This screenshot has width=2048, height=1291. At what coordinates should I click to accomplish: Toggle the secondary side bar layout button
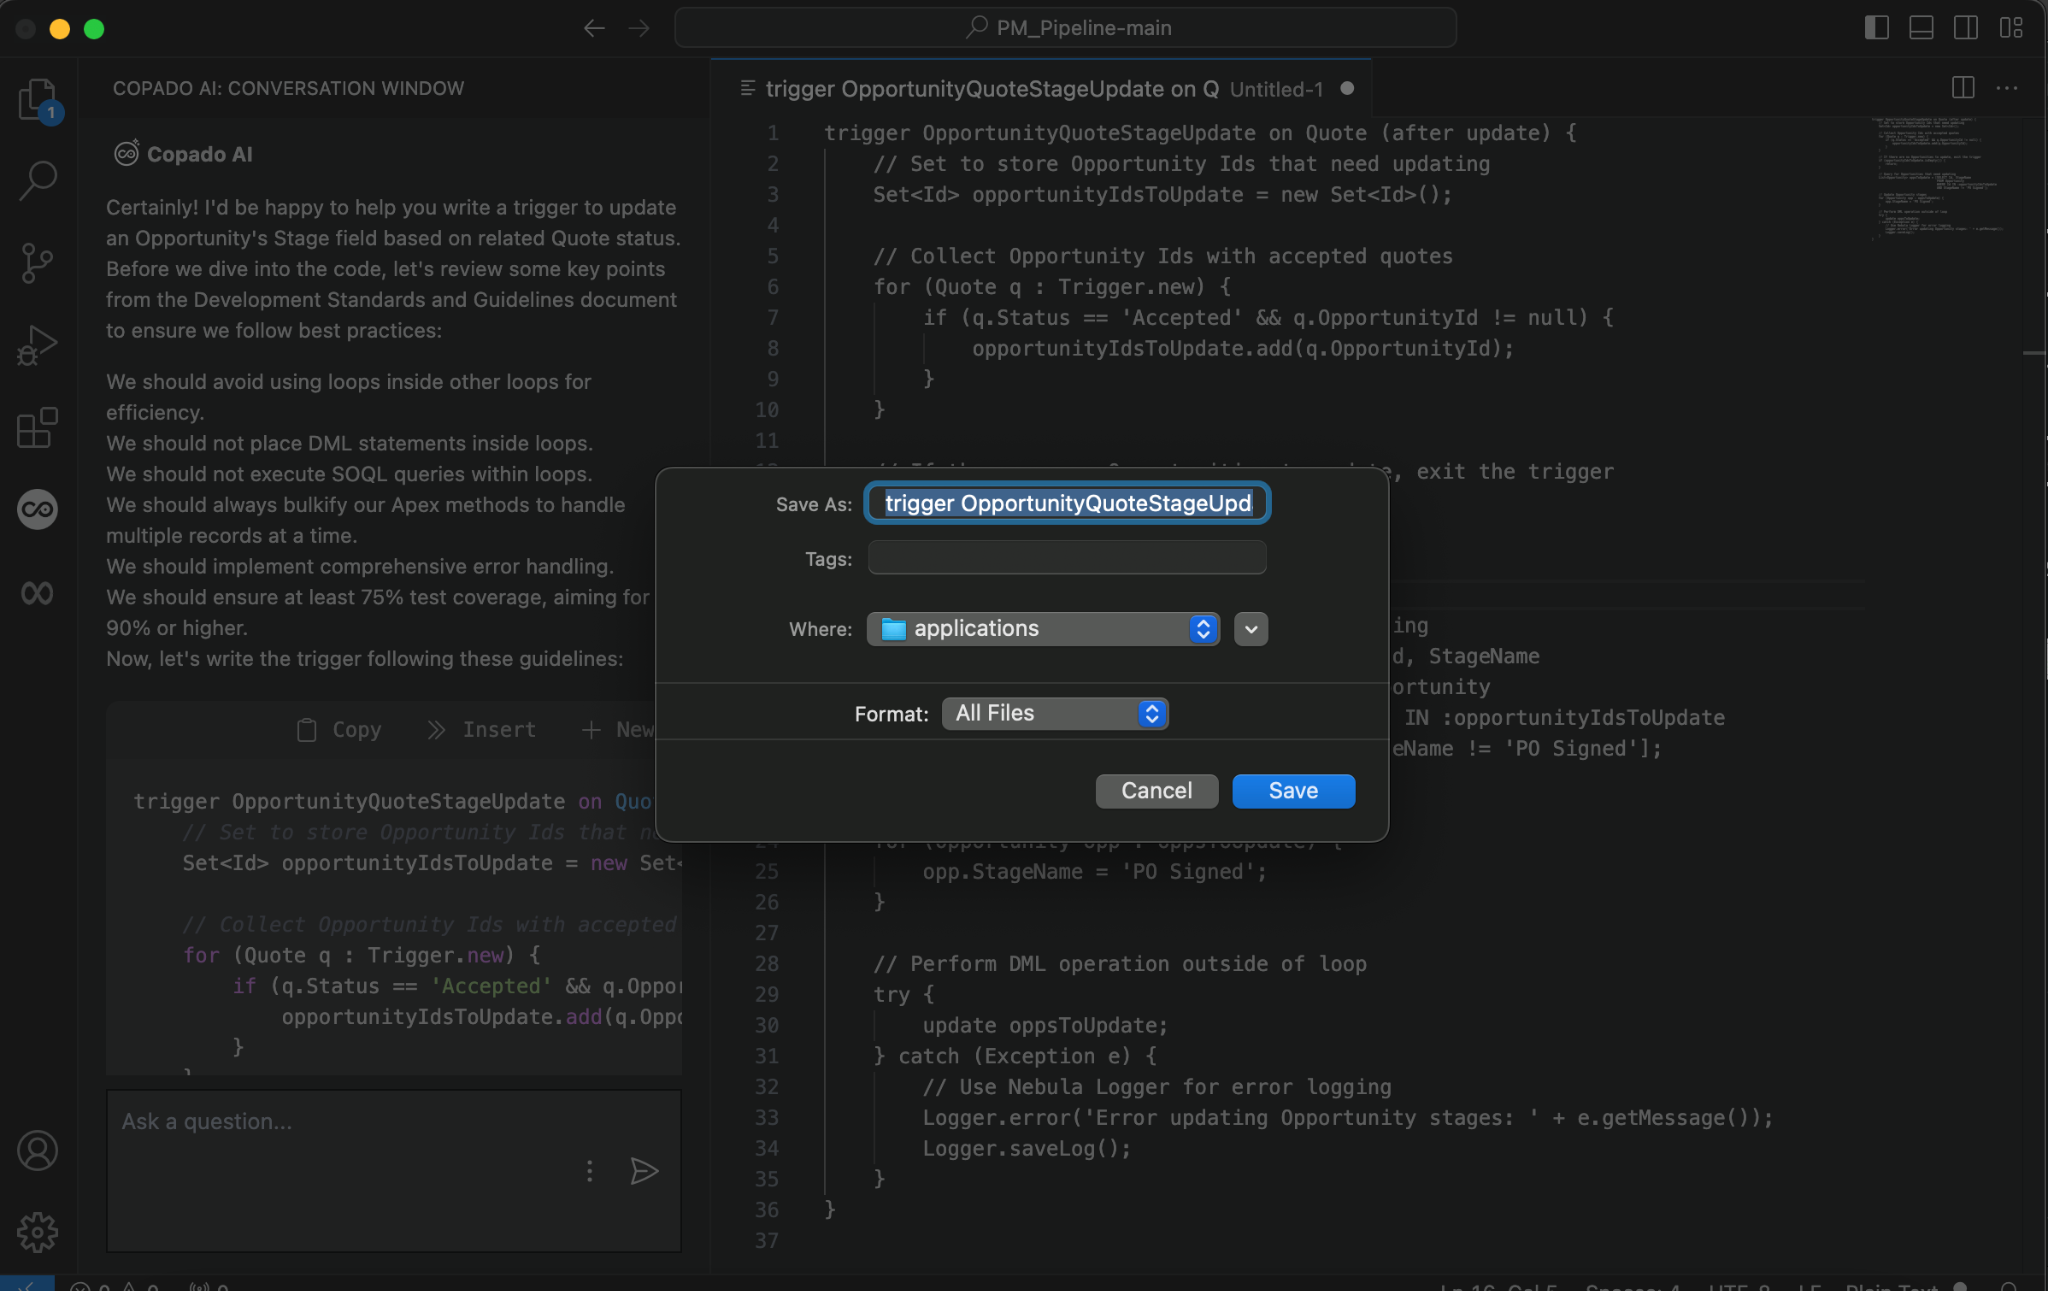(x=1965, y=28)
